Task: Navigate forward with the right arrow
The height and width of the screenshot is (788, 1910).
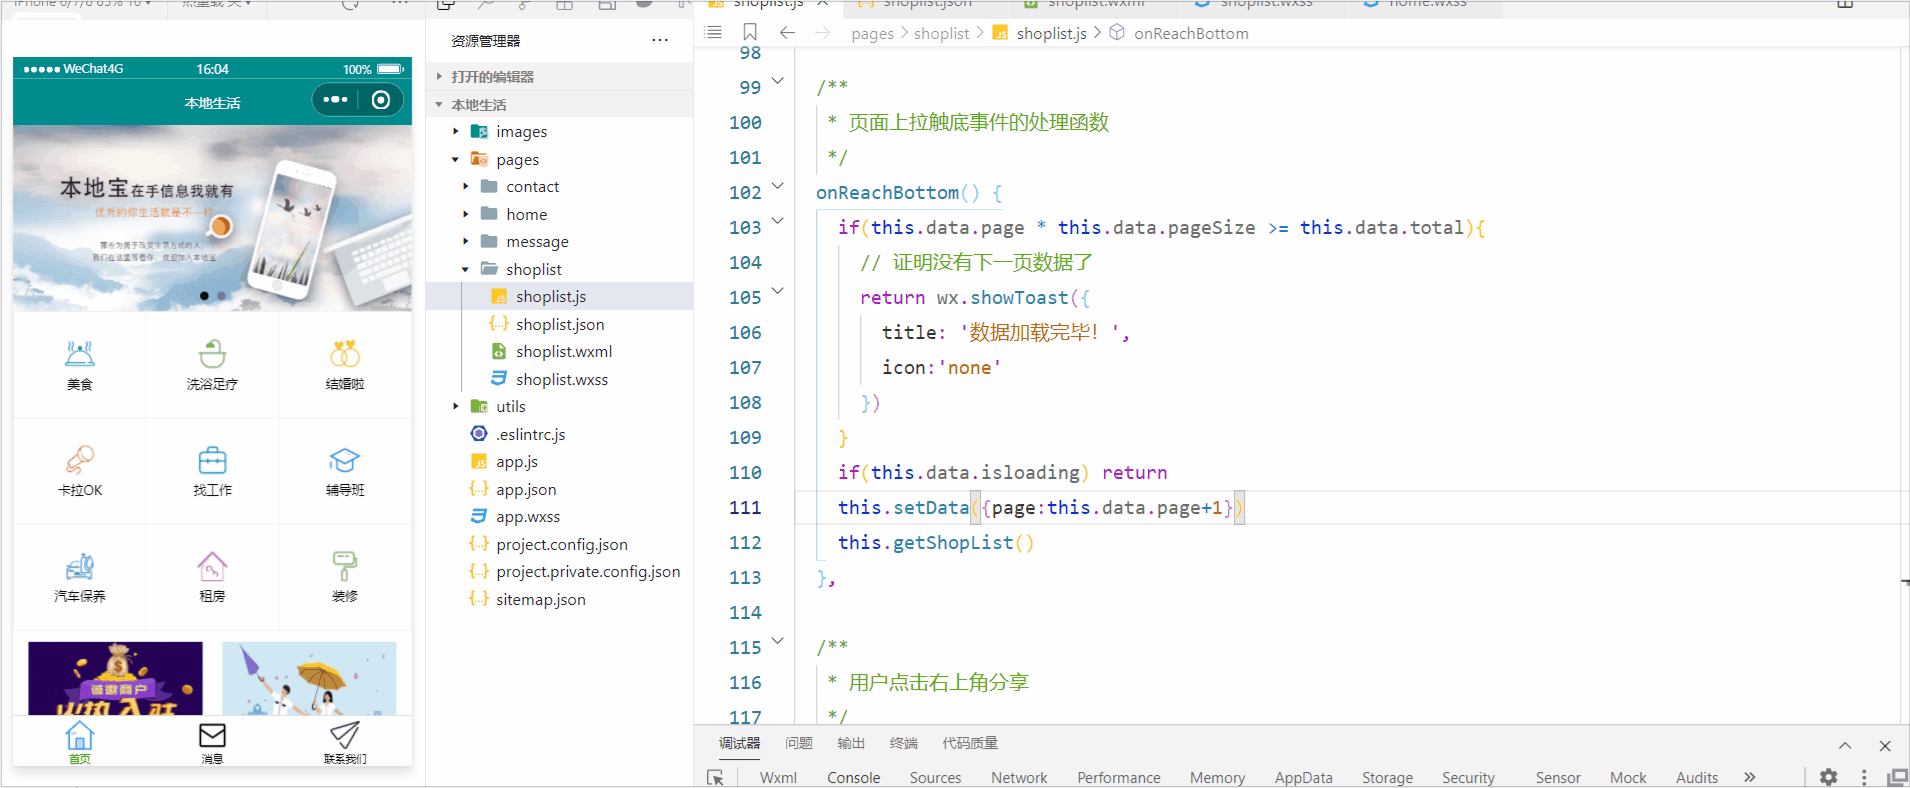Action: tap(822, 33)
